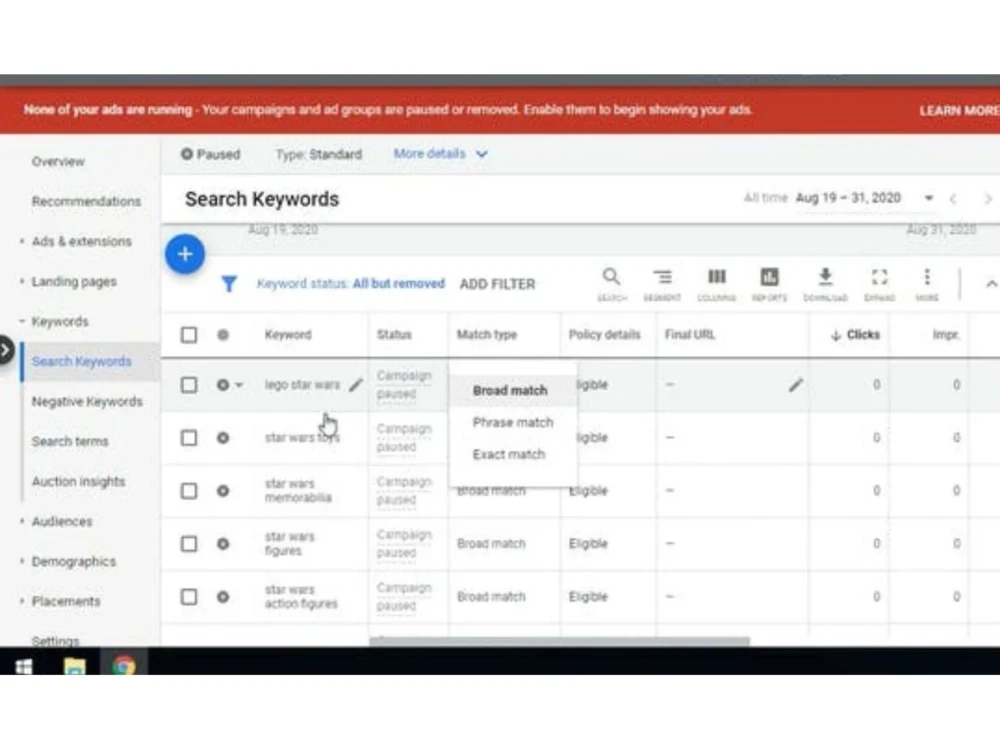Click Broad match cell for star wars action figures
The height and width of the screenshot is (750, 1000).
click(491, 597)
